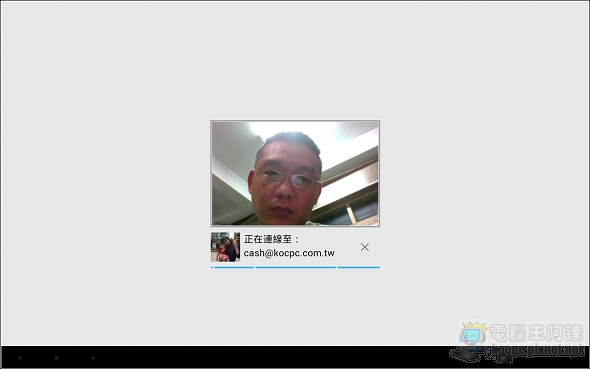Tap the black system navigation bar

pos(295,357)
